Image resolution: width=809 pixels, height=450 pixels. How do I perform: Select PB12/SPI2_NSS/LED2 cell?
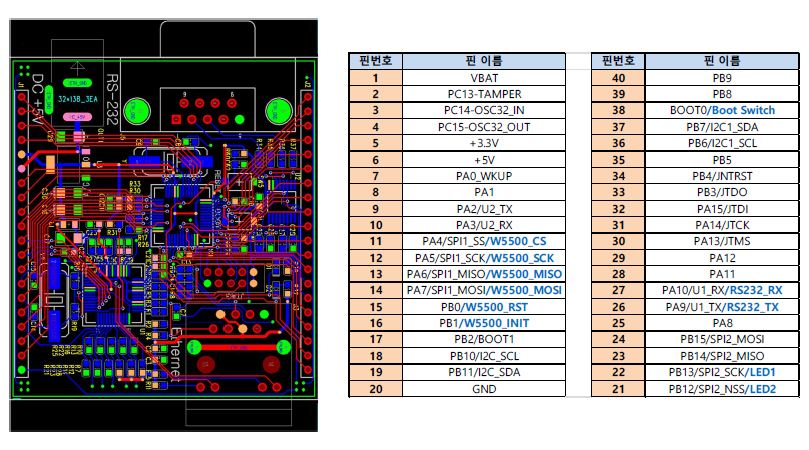tap(722, 389)
